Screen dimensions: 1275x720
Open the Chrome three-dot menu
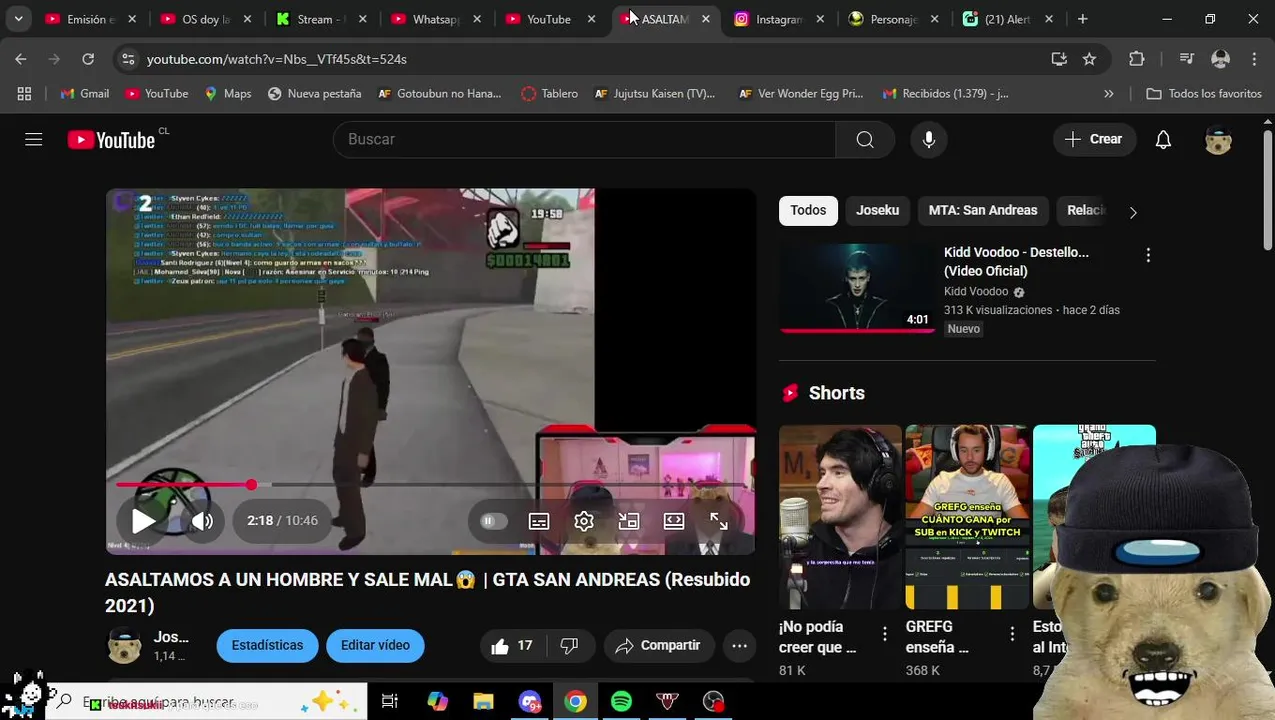pyautogui.click(x=1254, y=59)
